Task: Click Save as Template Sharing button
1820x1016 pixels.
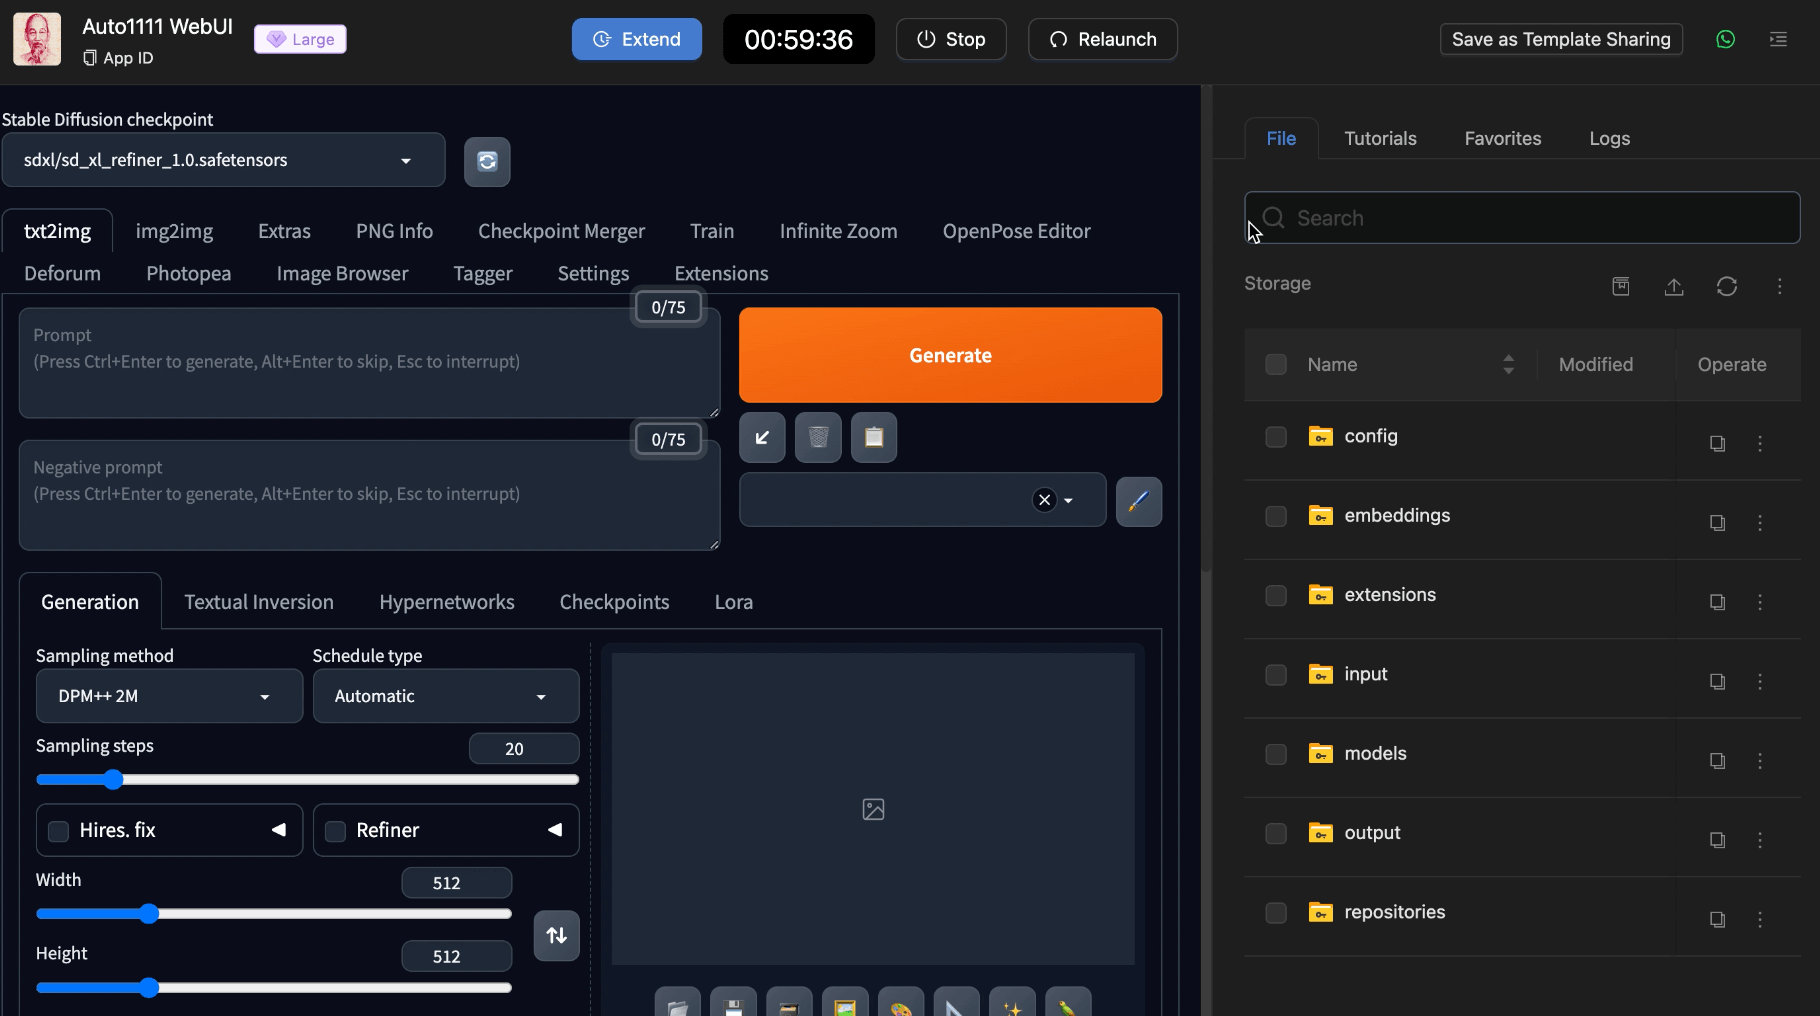Action: click(1561, 39)
